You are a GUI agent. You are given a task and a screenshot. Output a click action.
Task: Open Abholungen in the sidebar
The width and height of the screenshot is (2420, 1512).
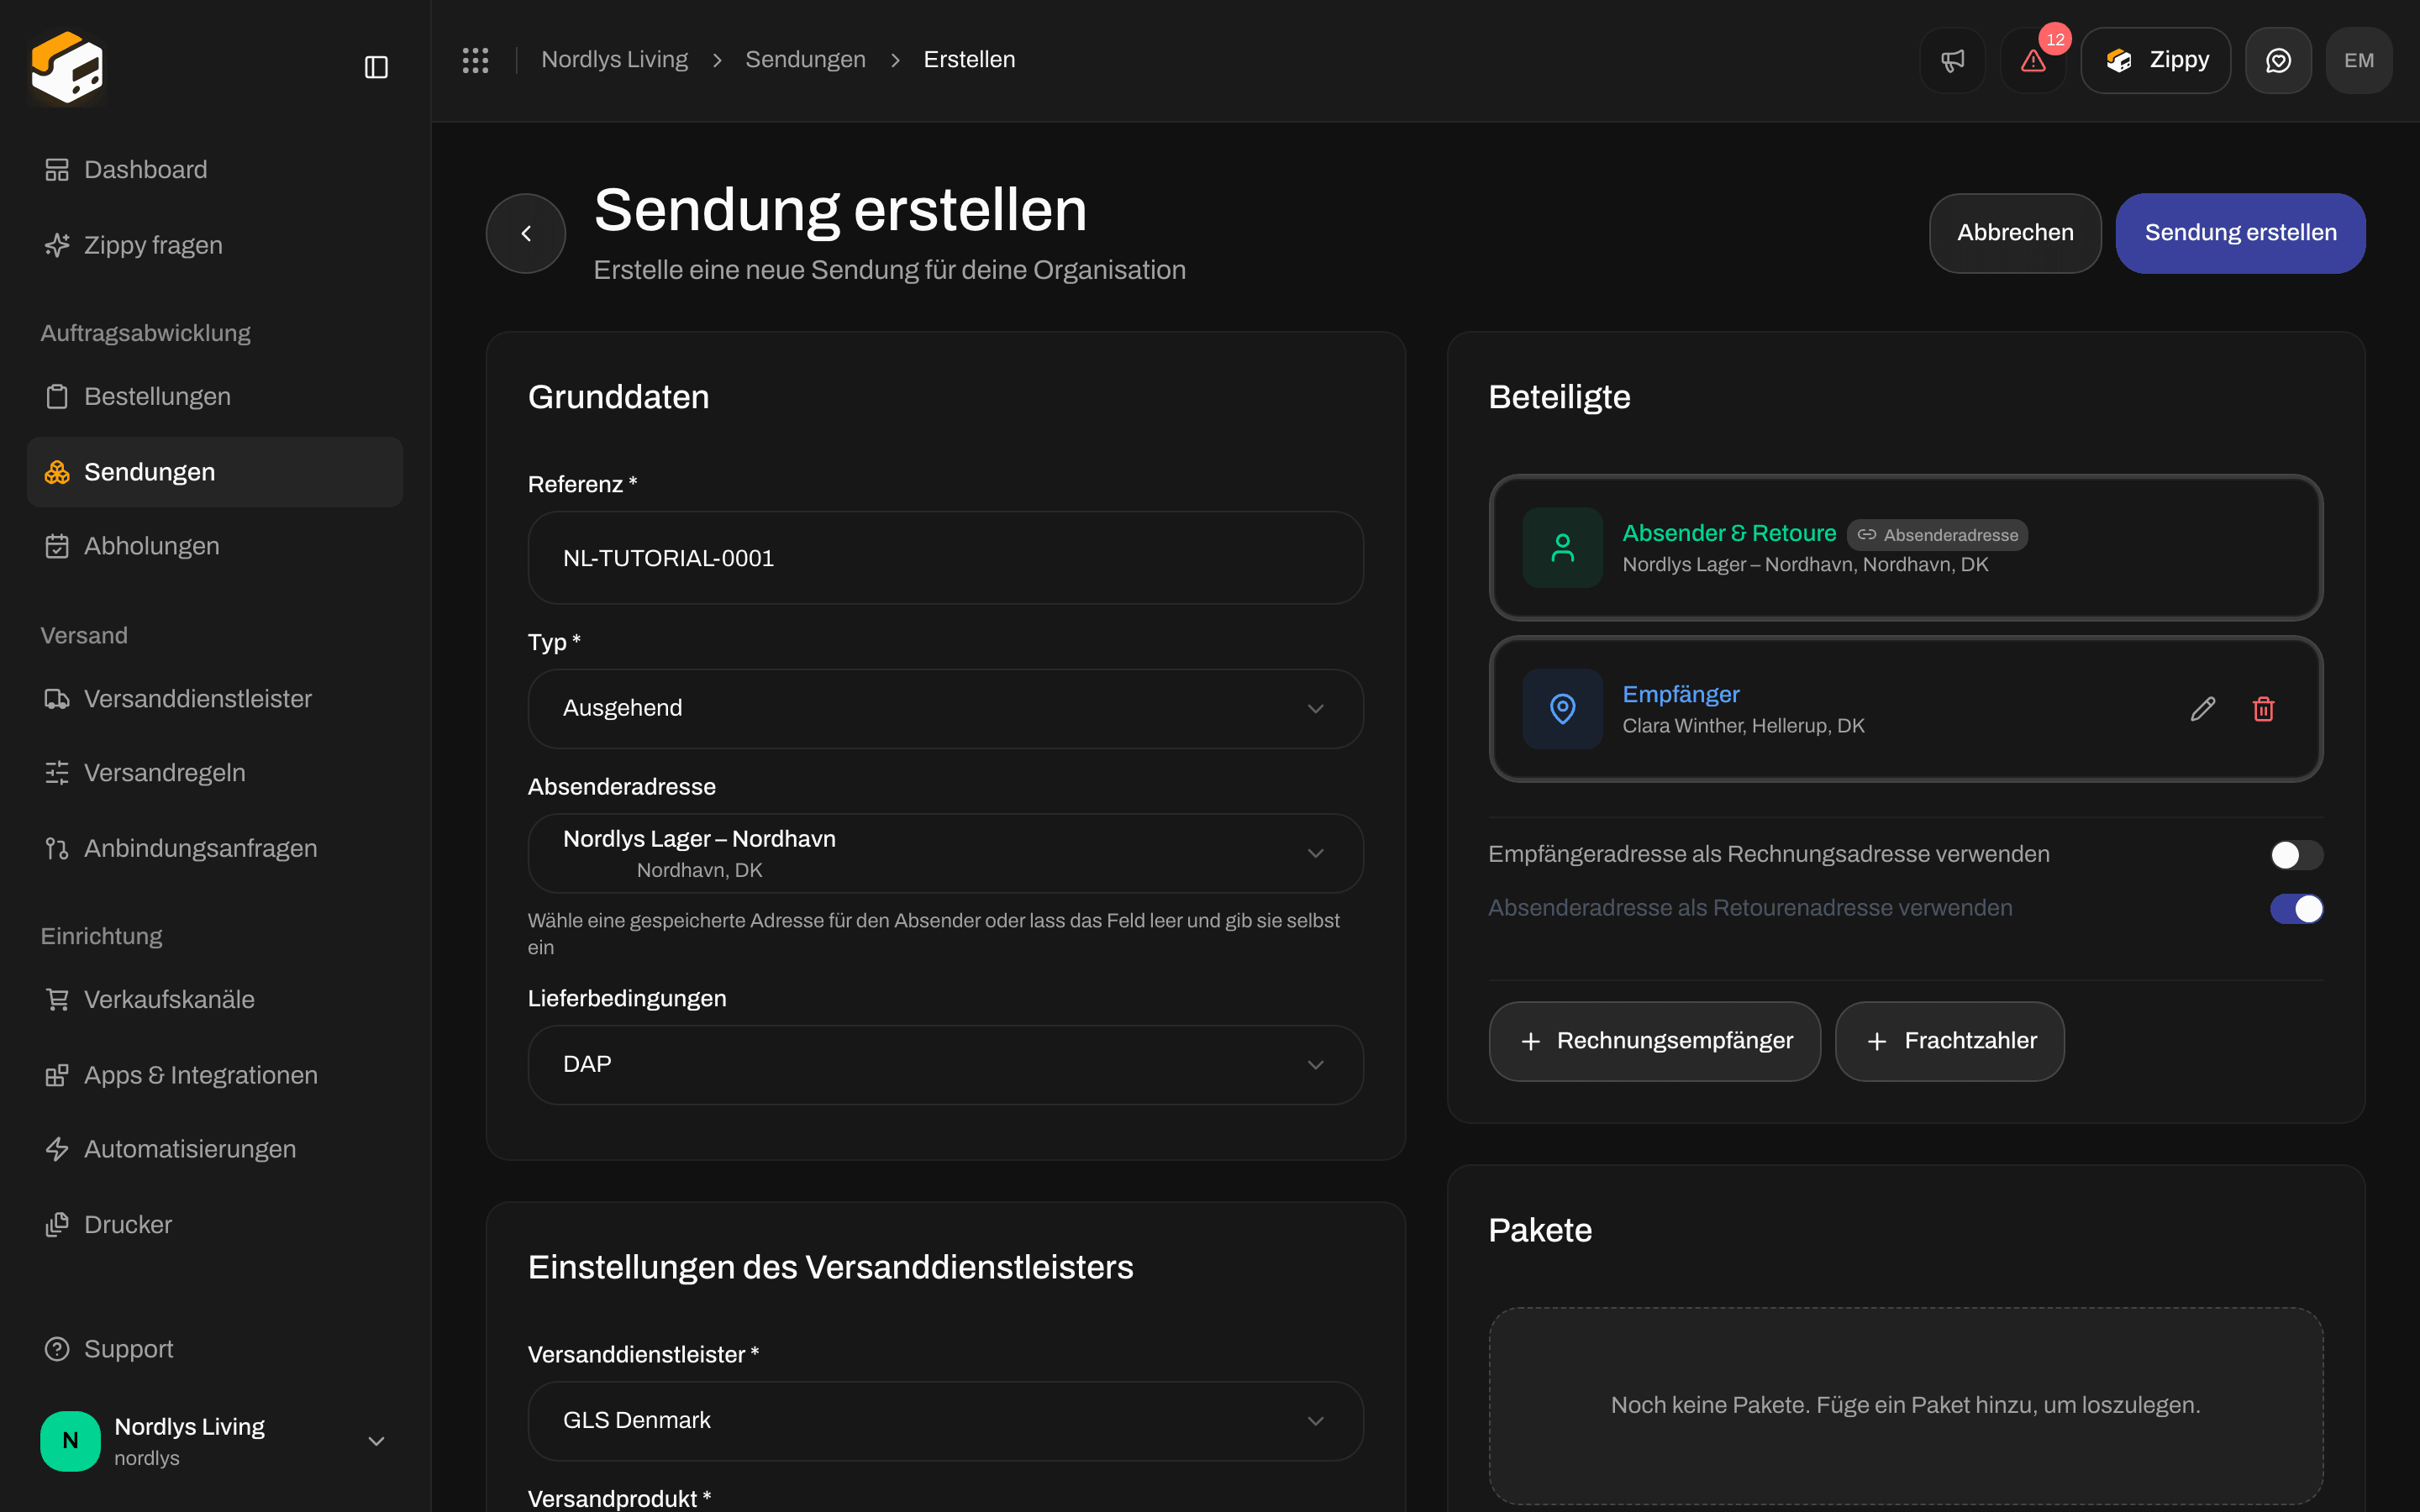pyautogui.click(x=215, y=546)
